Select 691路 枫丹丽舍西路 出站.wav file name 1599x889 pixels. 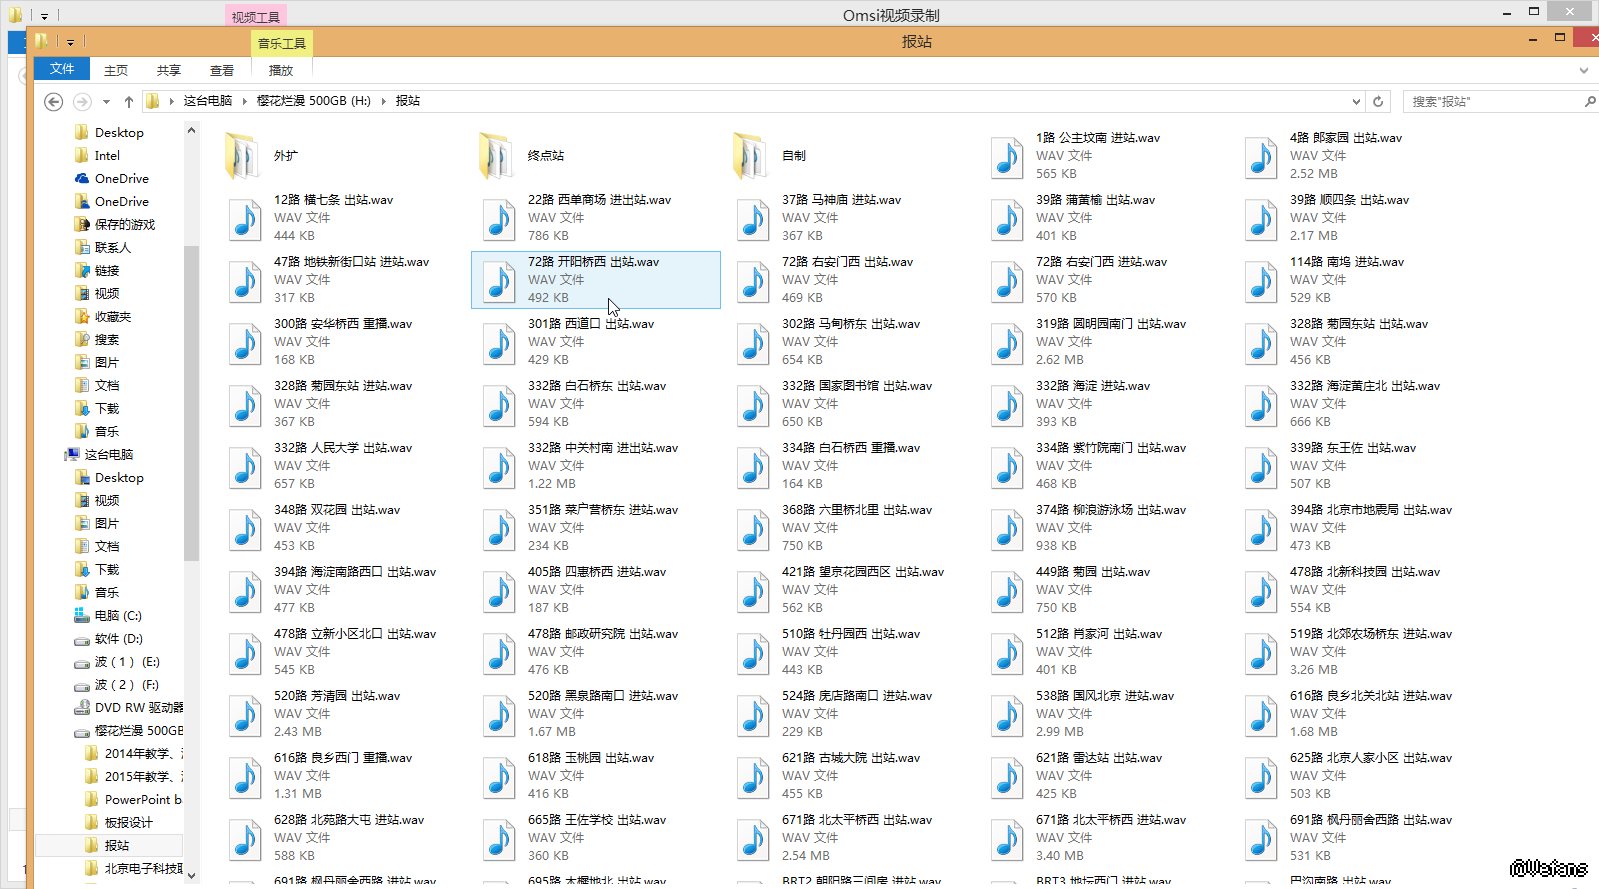coord(1370,820)
